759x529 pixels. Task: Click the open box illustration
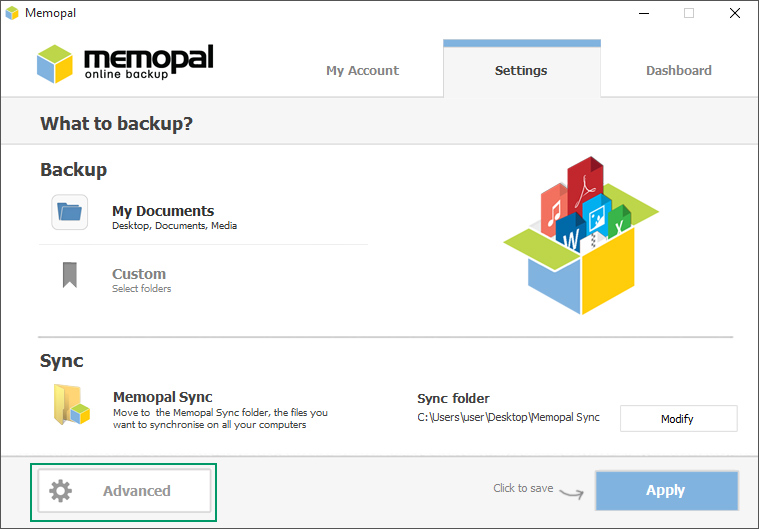tap(581, 235)
